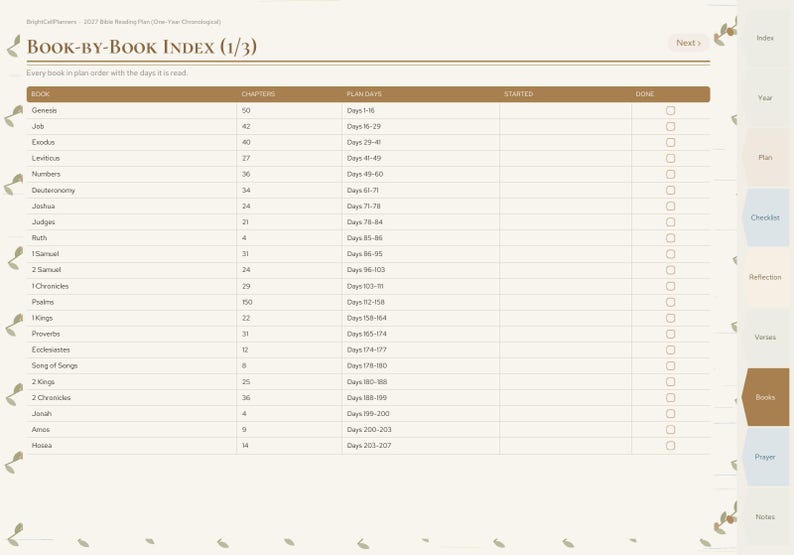The image size is (794, 555).
Task: Click the 'Ecclesiastes' book name
Action: pyautogui.click(x=51, y=350)
